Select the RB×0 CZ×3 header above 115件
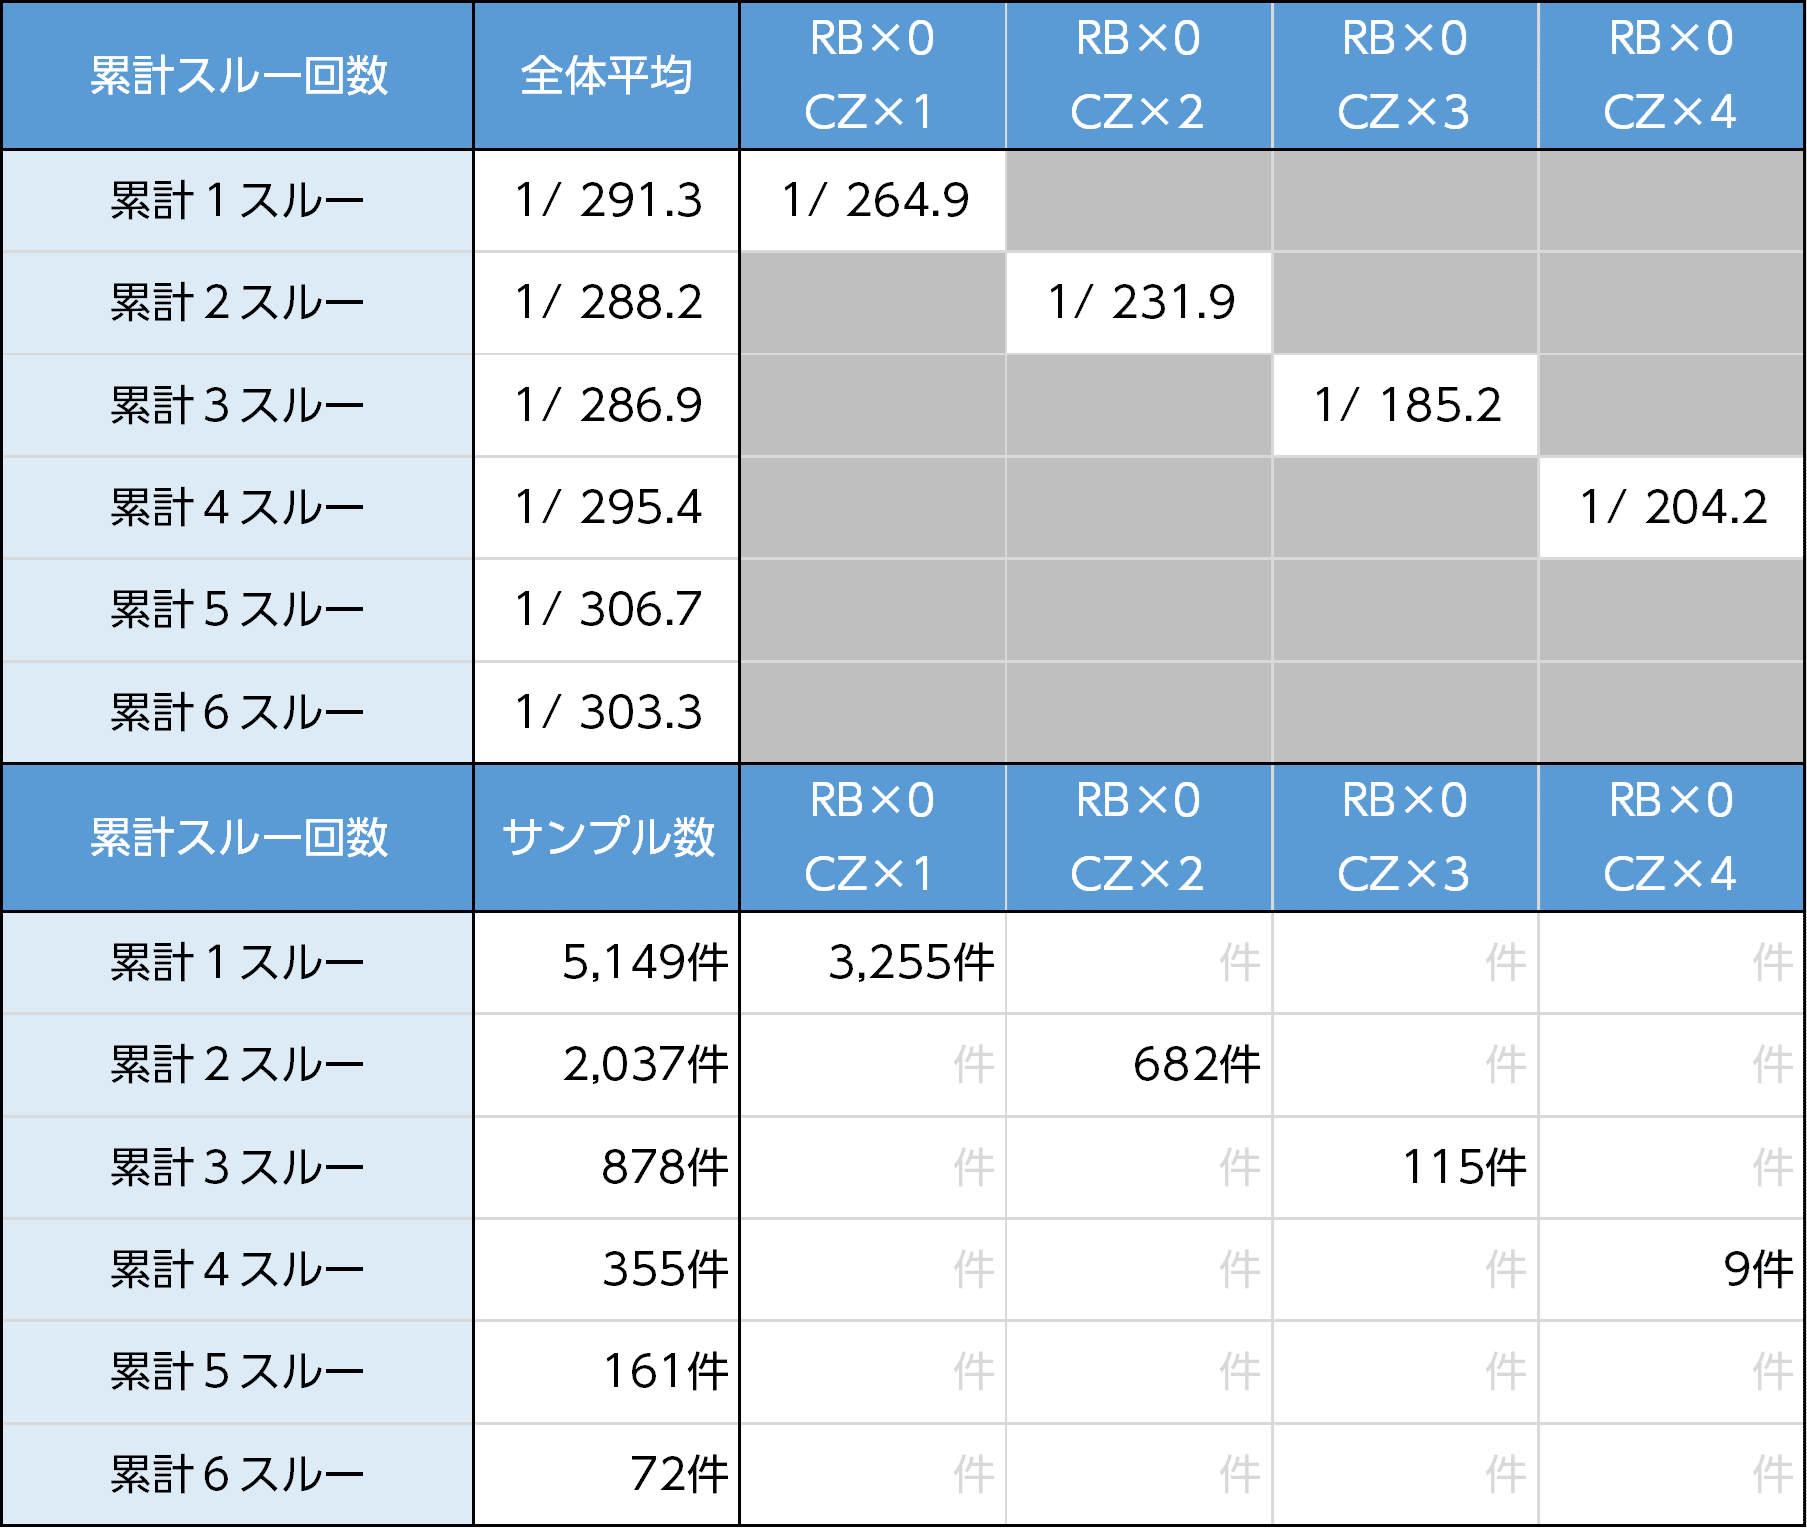 click(1405, 838)
